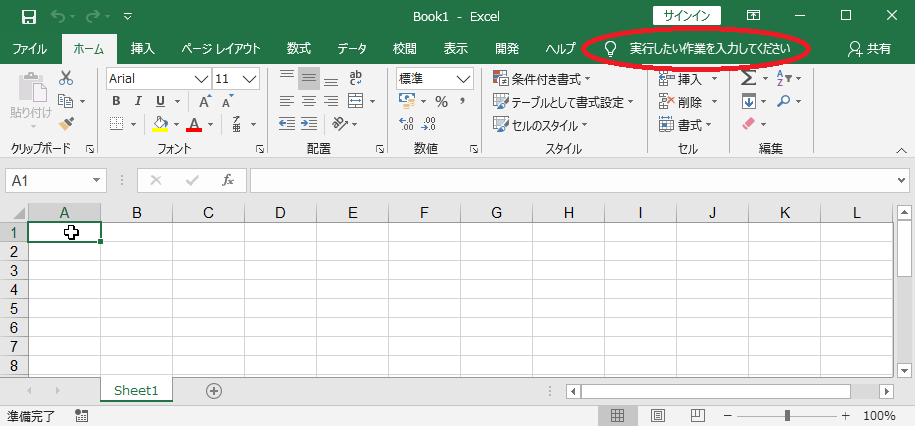This screenshot has width=915, height=426.
Task: Click the AutoSum sigma icon
Action: [747, 78]
